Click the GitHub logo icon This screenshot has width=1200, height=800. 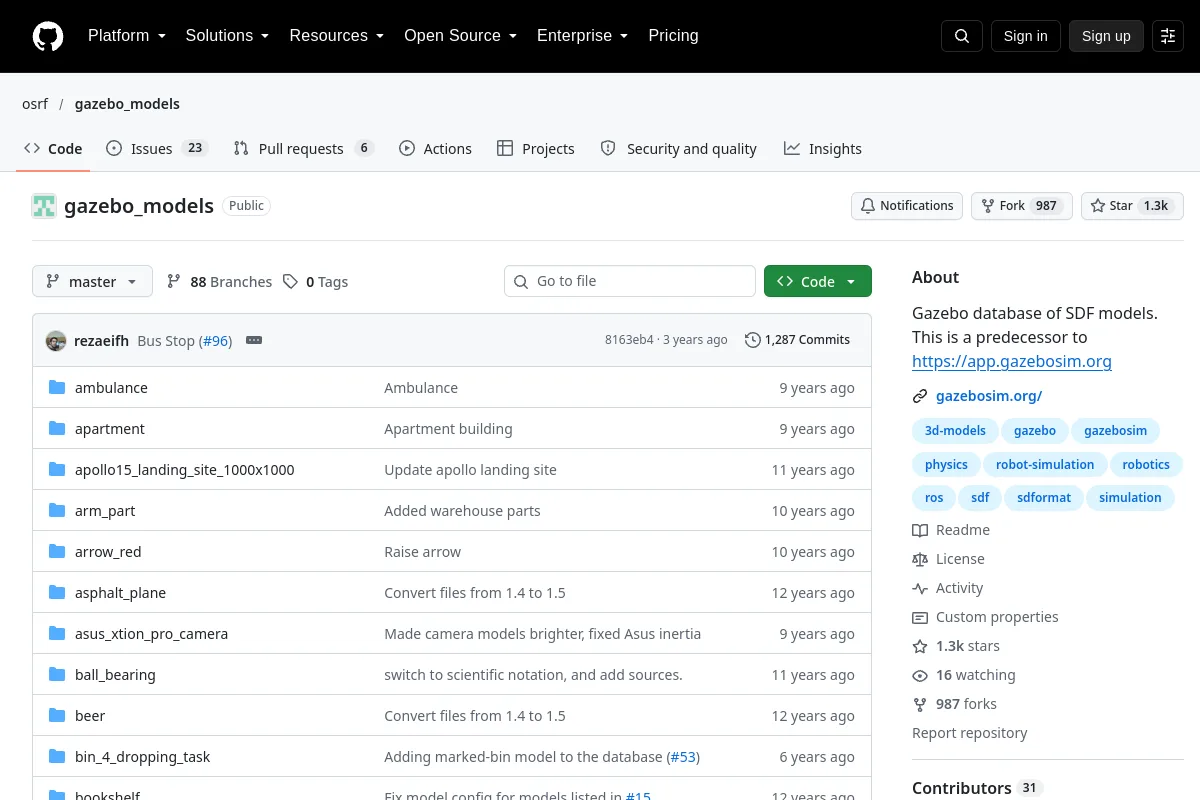pyautogui.click(x=48, y=36)
